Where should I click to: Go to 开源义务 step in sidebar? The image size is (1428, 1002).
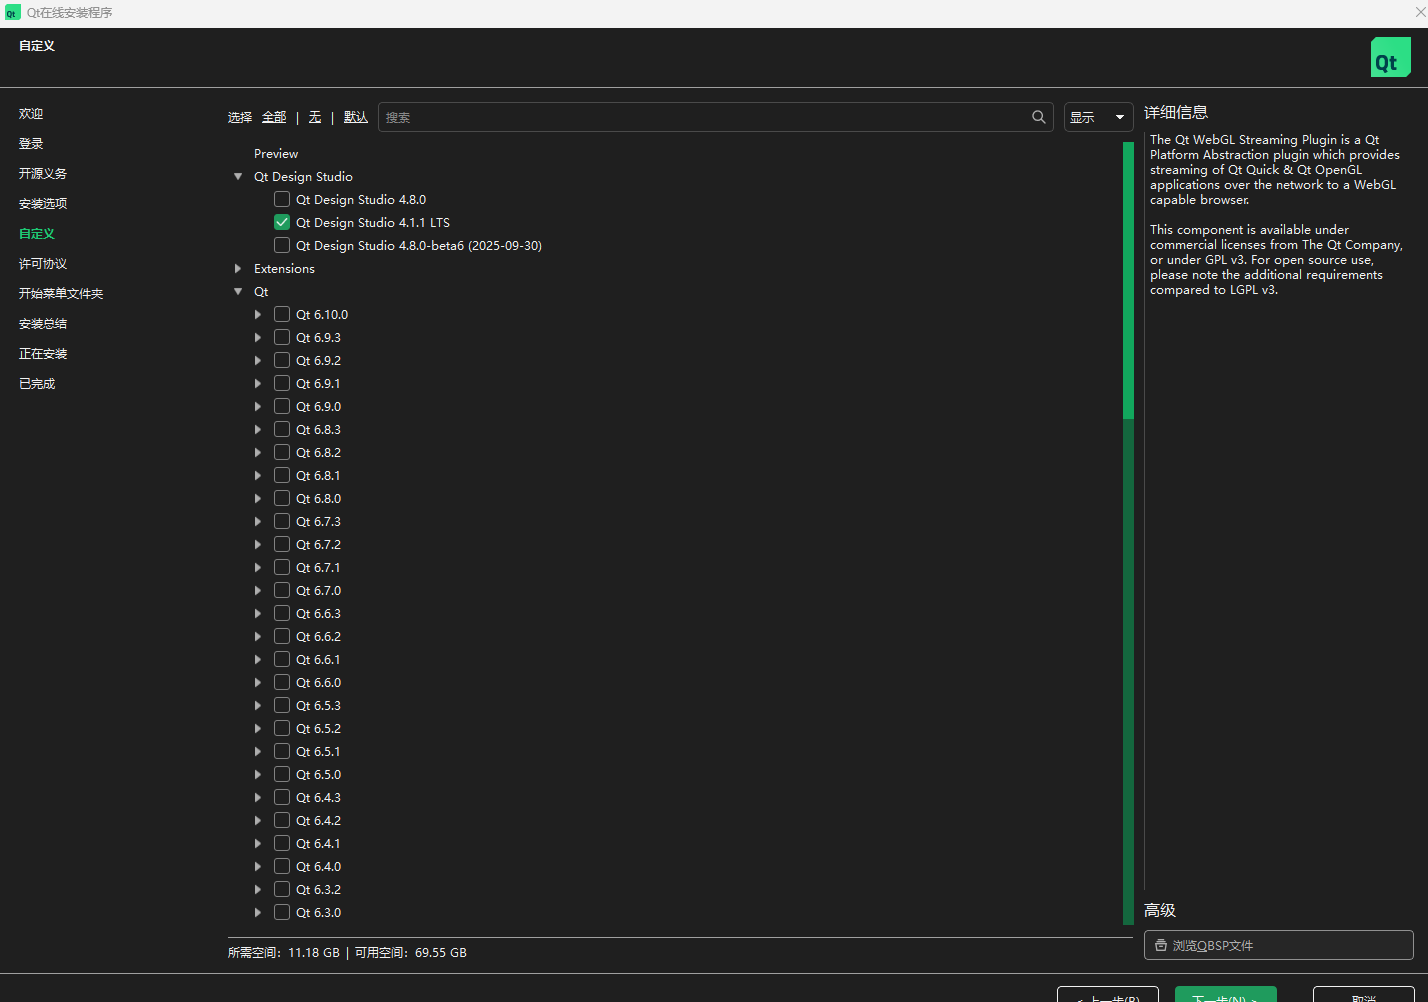tap(43, 174)
